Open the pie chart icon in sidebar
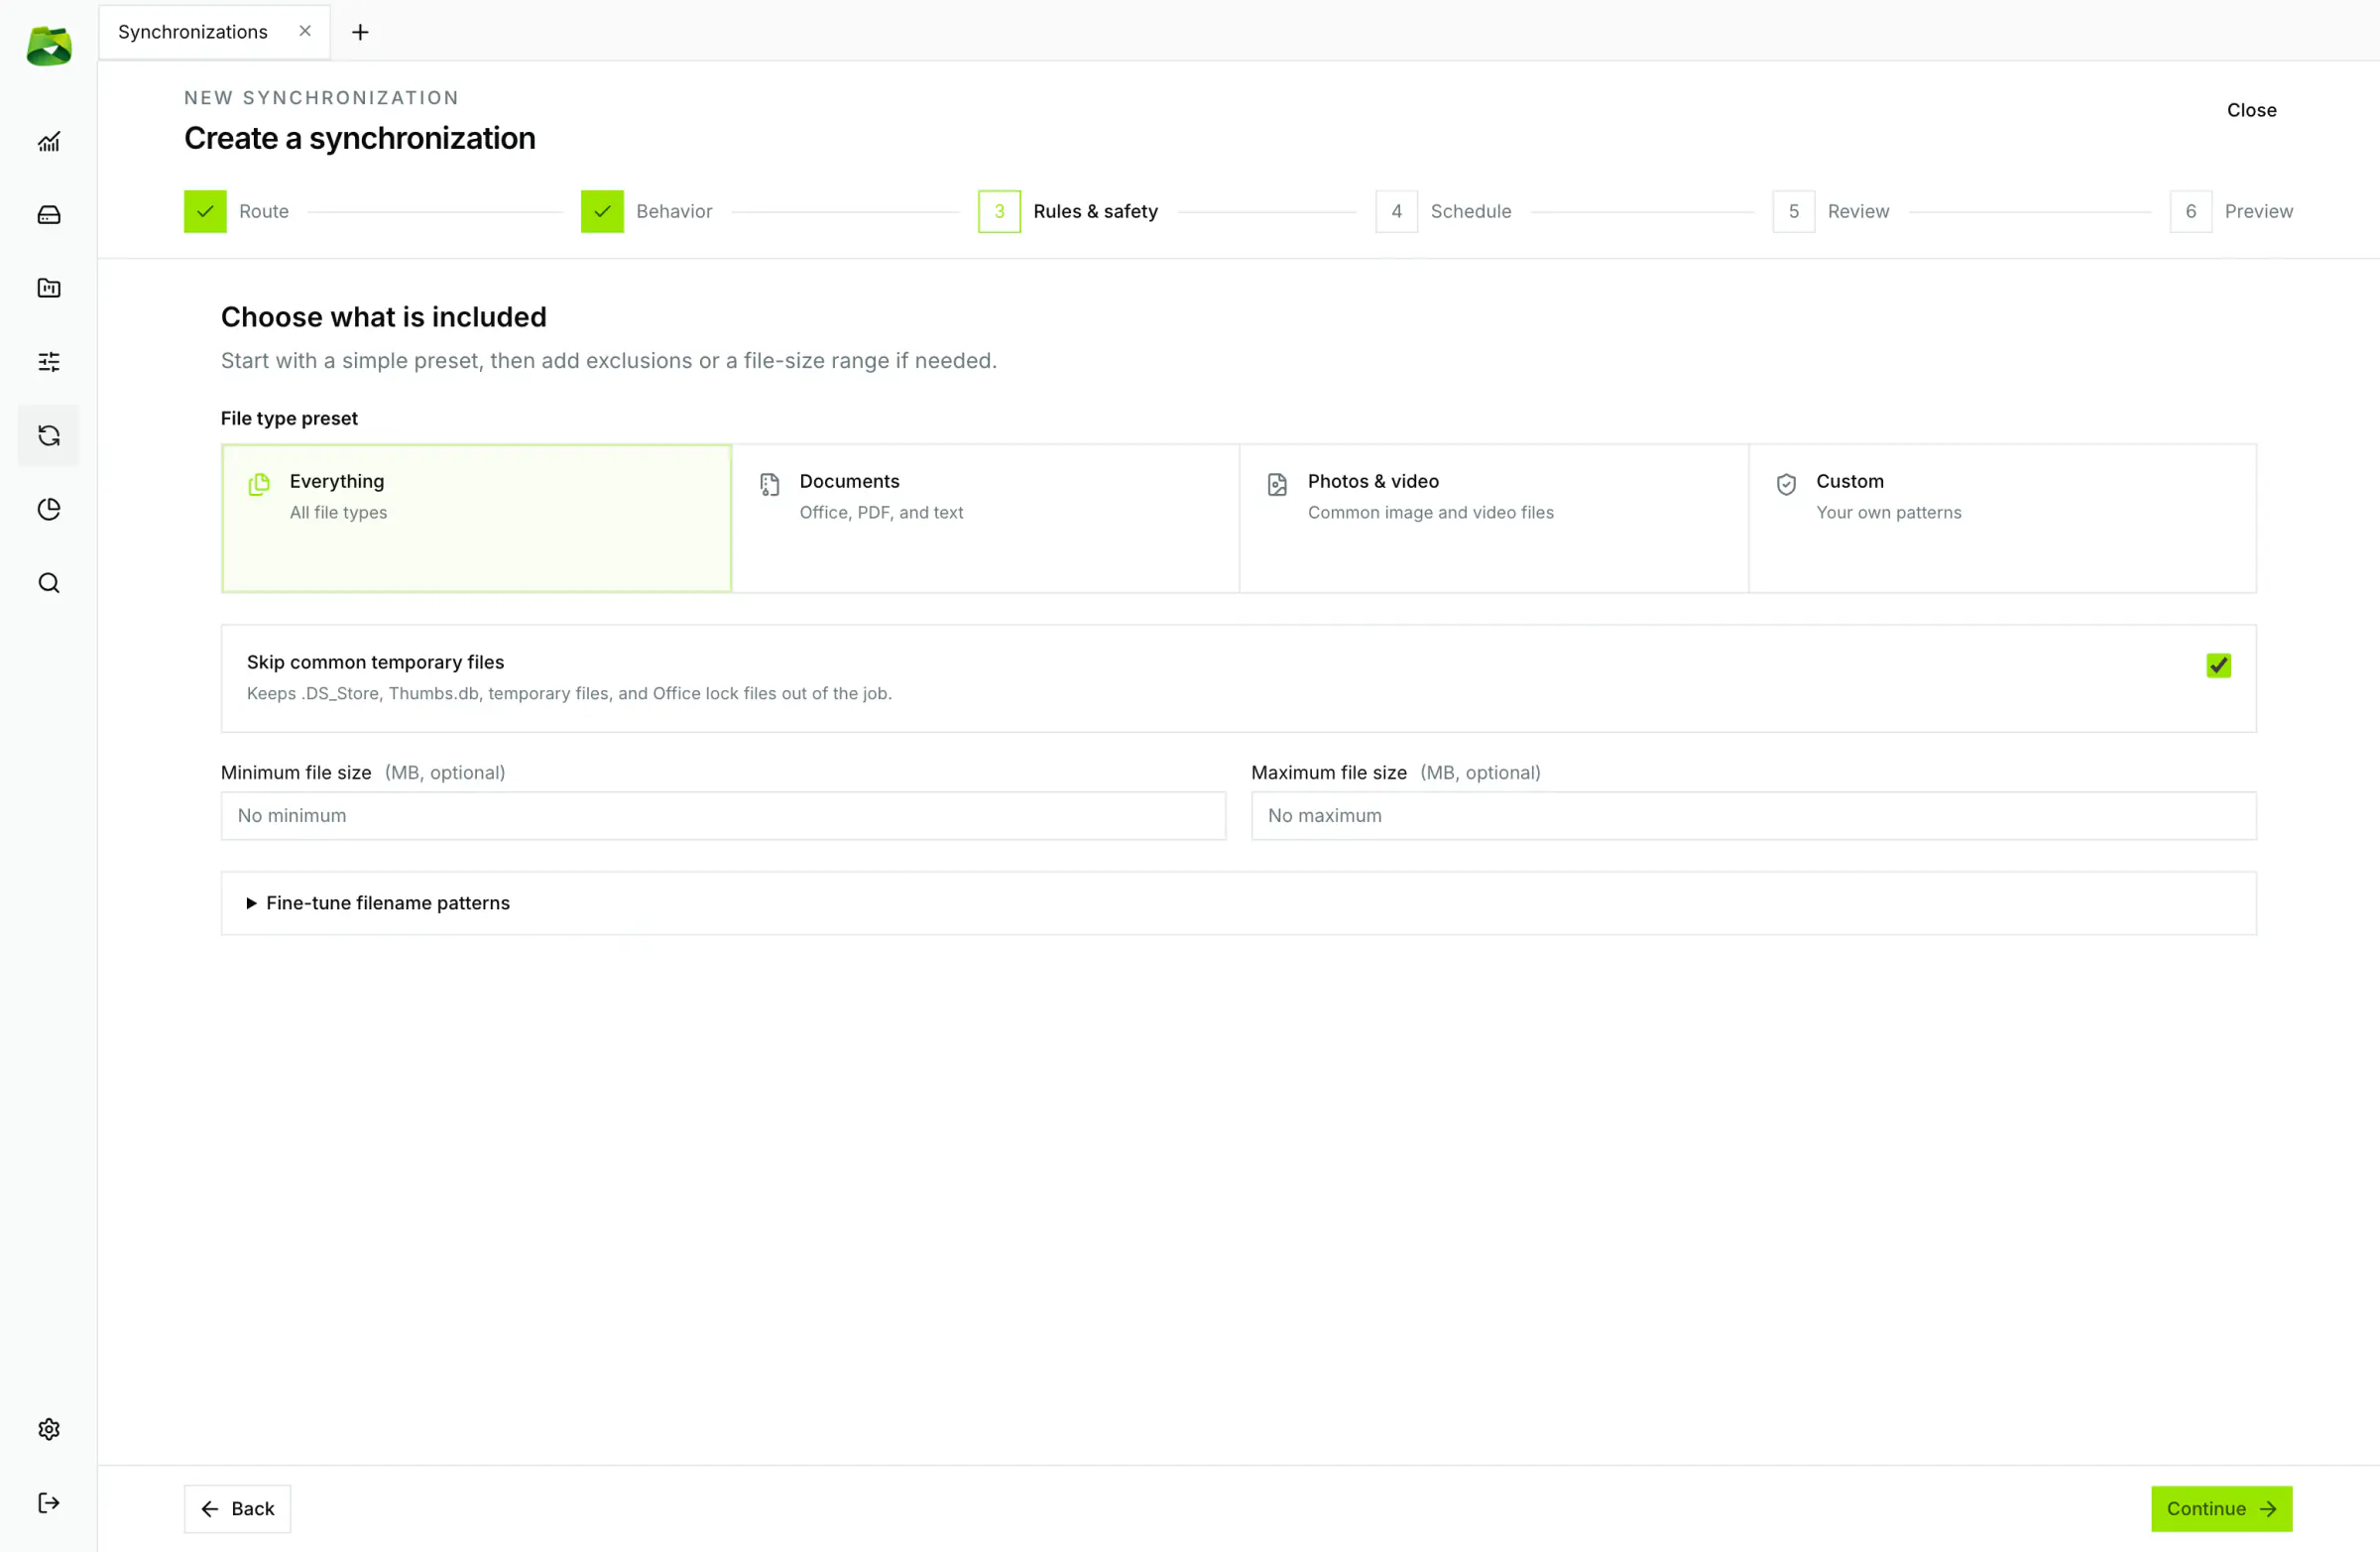Image resolution: width=2380 pixels, height=1552 pixels. coord(48,509)
